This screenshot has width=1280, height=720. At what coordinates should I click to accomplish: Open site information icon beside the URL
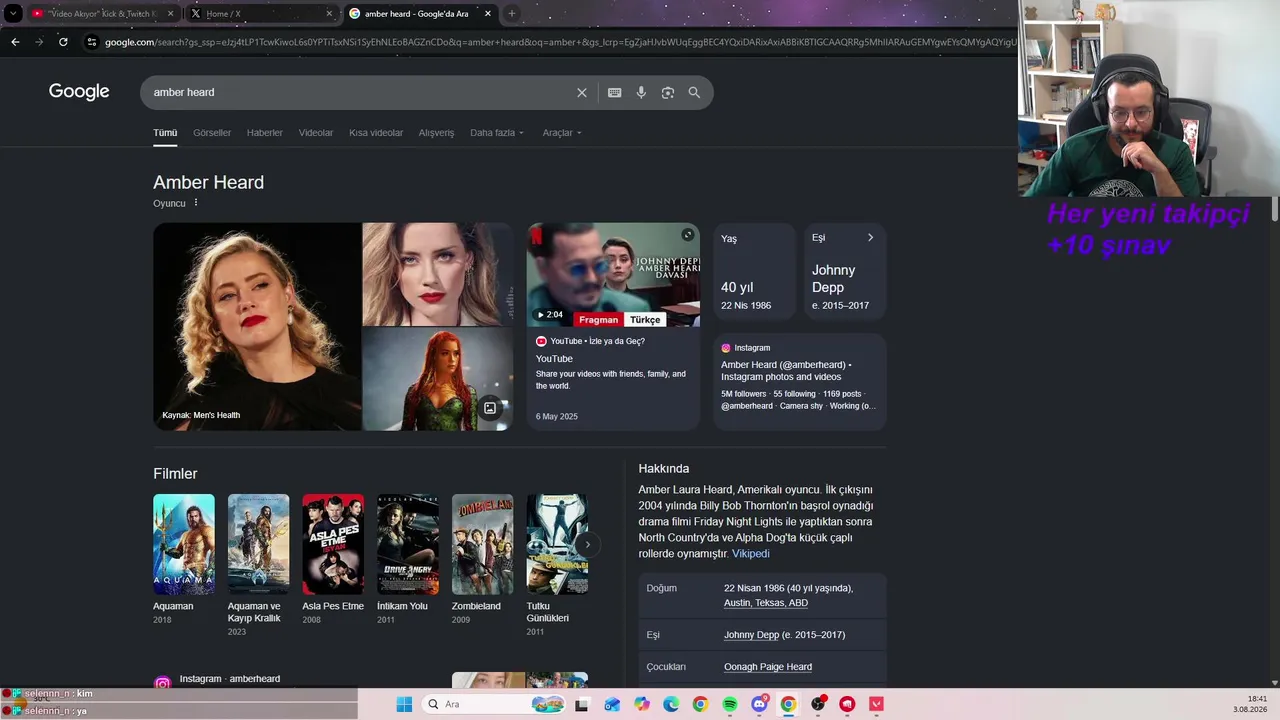pos(92,42)
